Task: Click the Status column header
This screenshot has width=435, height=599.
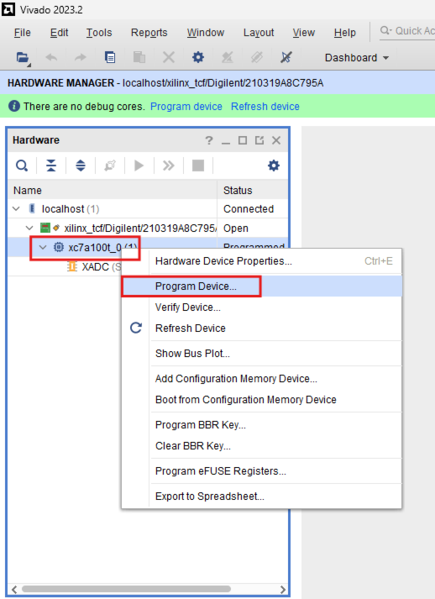Action: tap(253, 190)
